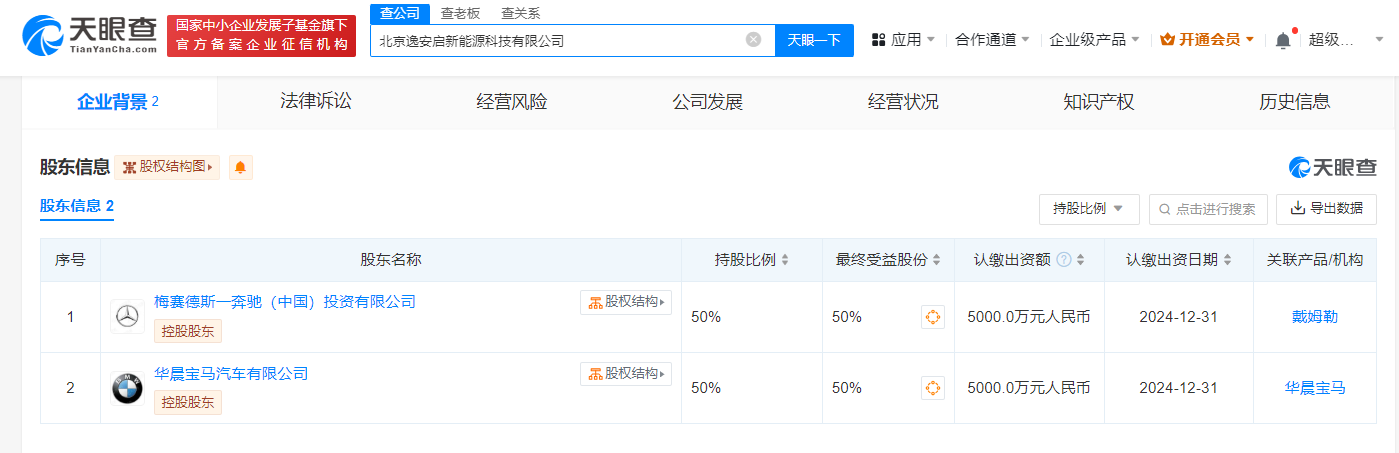Select the 经营风险 tab
The height and width of the screenshot is (453, 1399).
512,102
